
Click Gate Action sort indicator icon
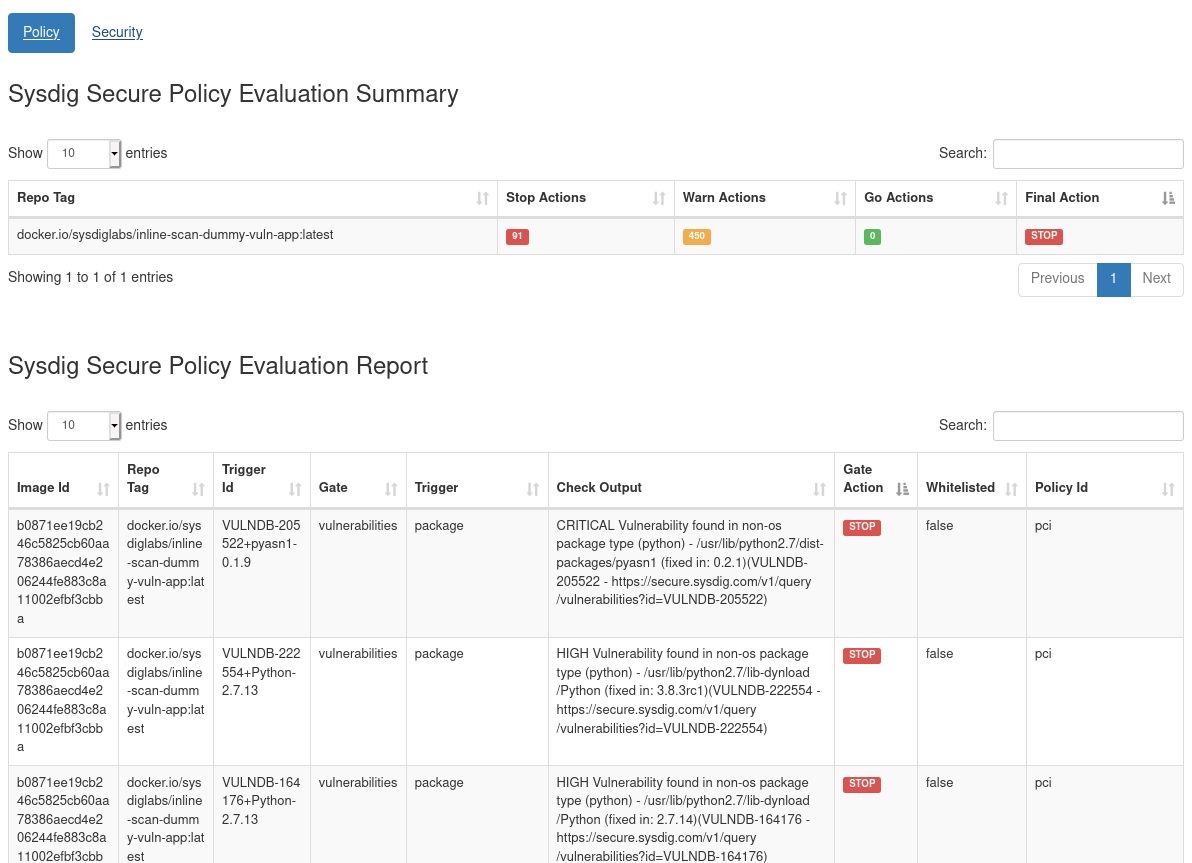coord(902,488)
